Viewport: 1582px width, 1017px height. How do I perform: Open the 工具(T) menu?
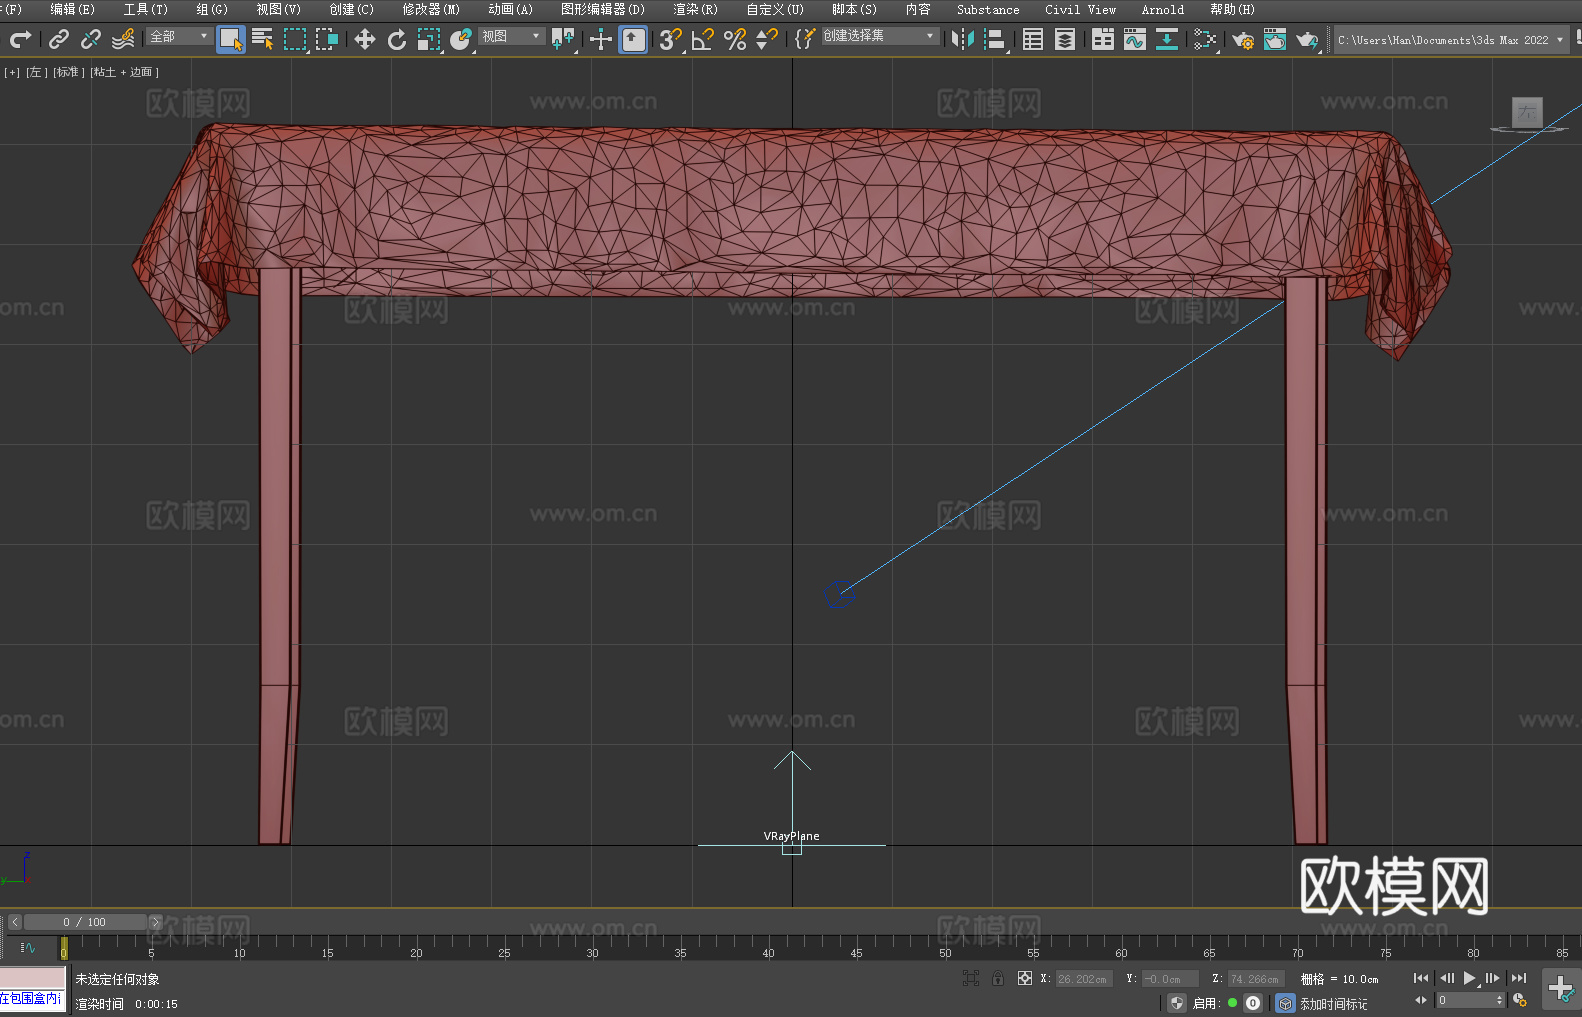pos(146,9)
